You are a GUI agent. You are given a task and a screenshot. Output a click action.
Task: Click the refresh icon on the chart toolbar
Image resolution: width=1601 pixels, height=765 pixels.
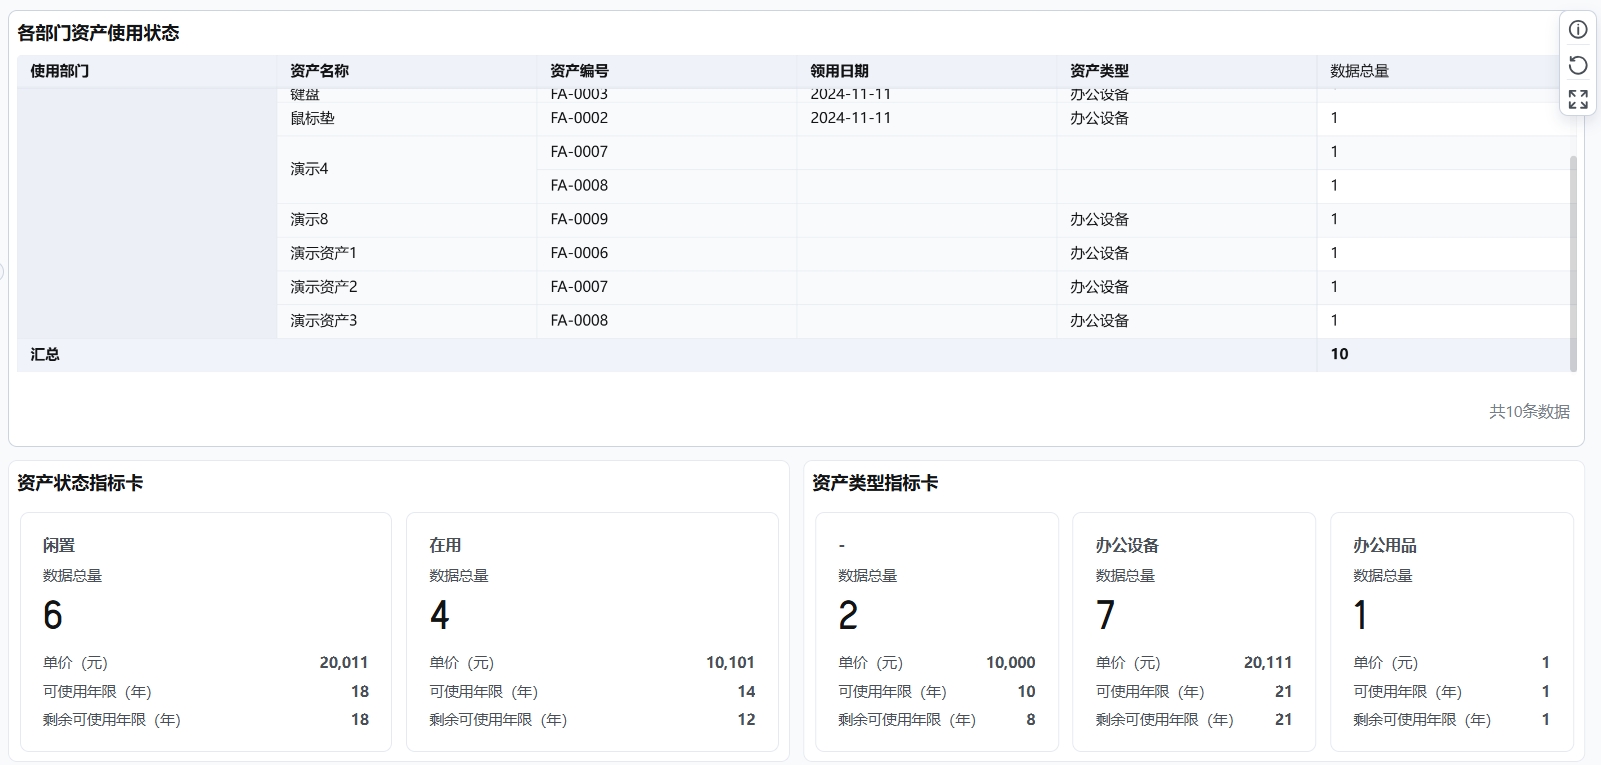1578,65
